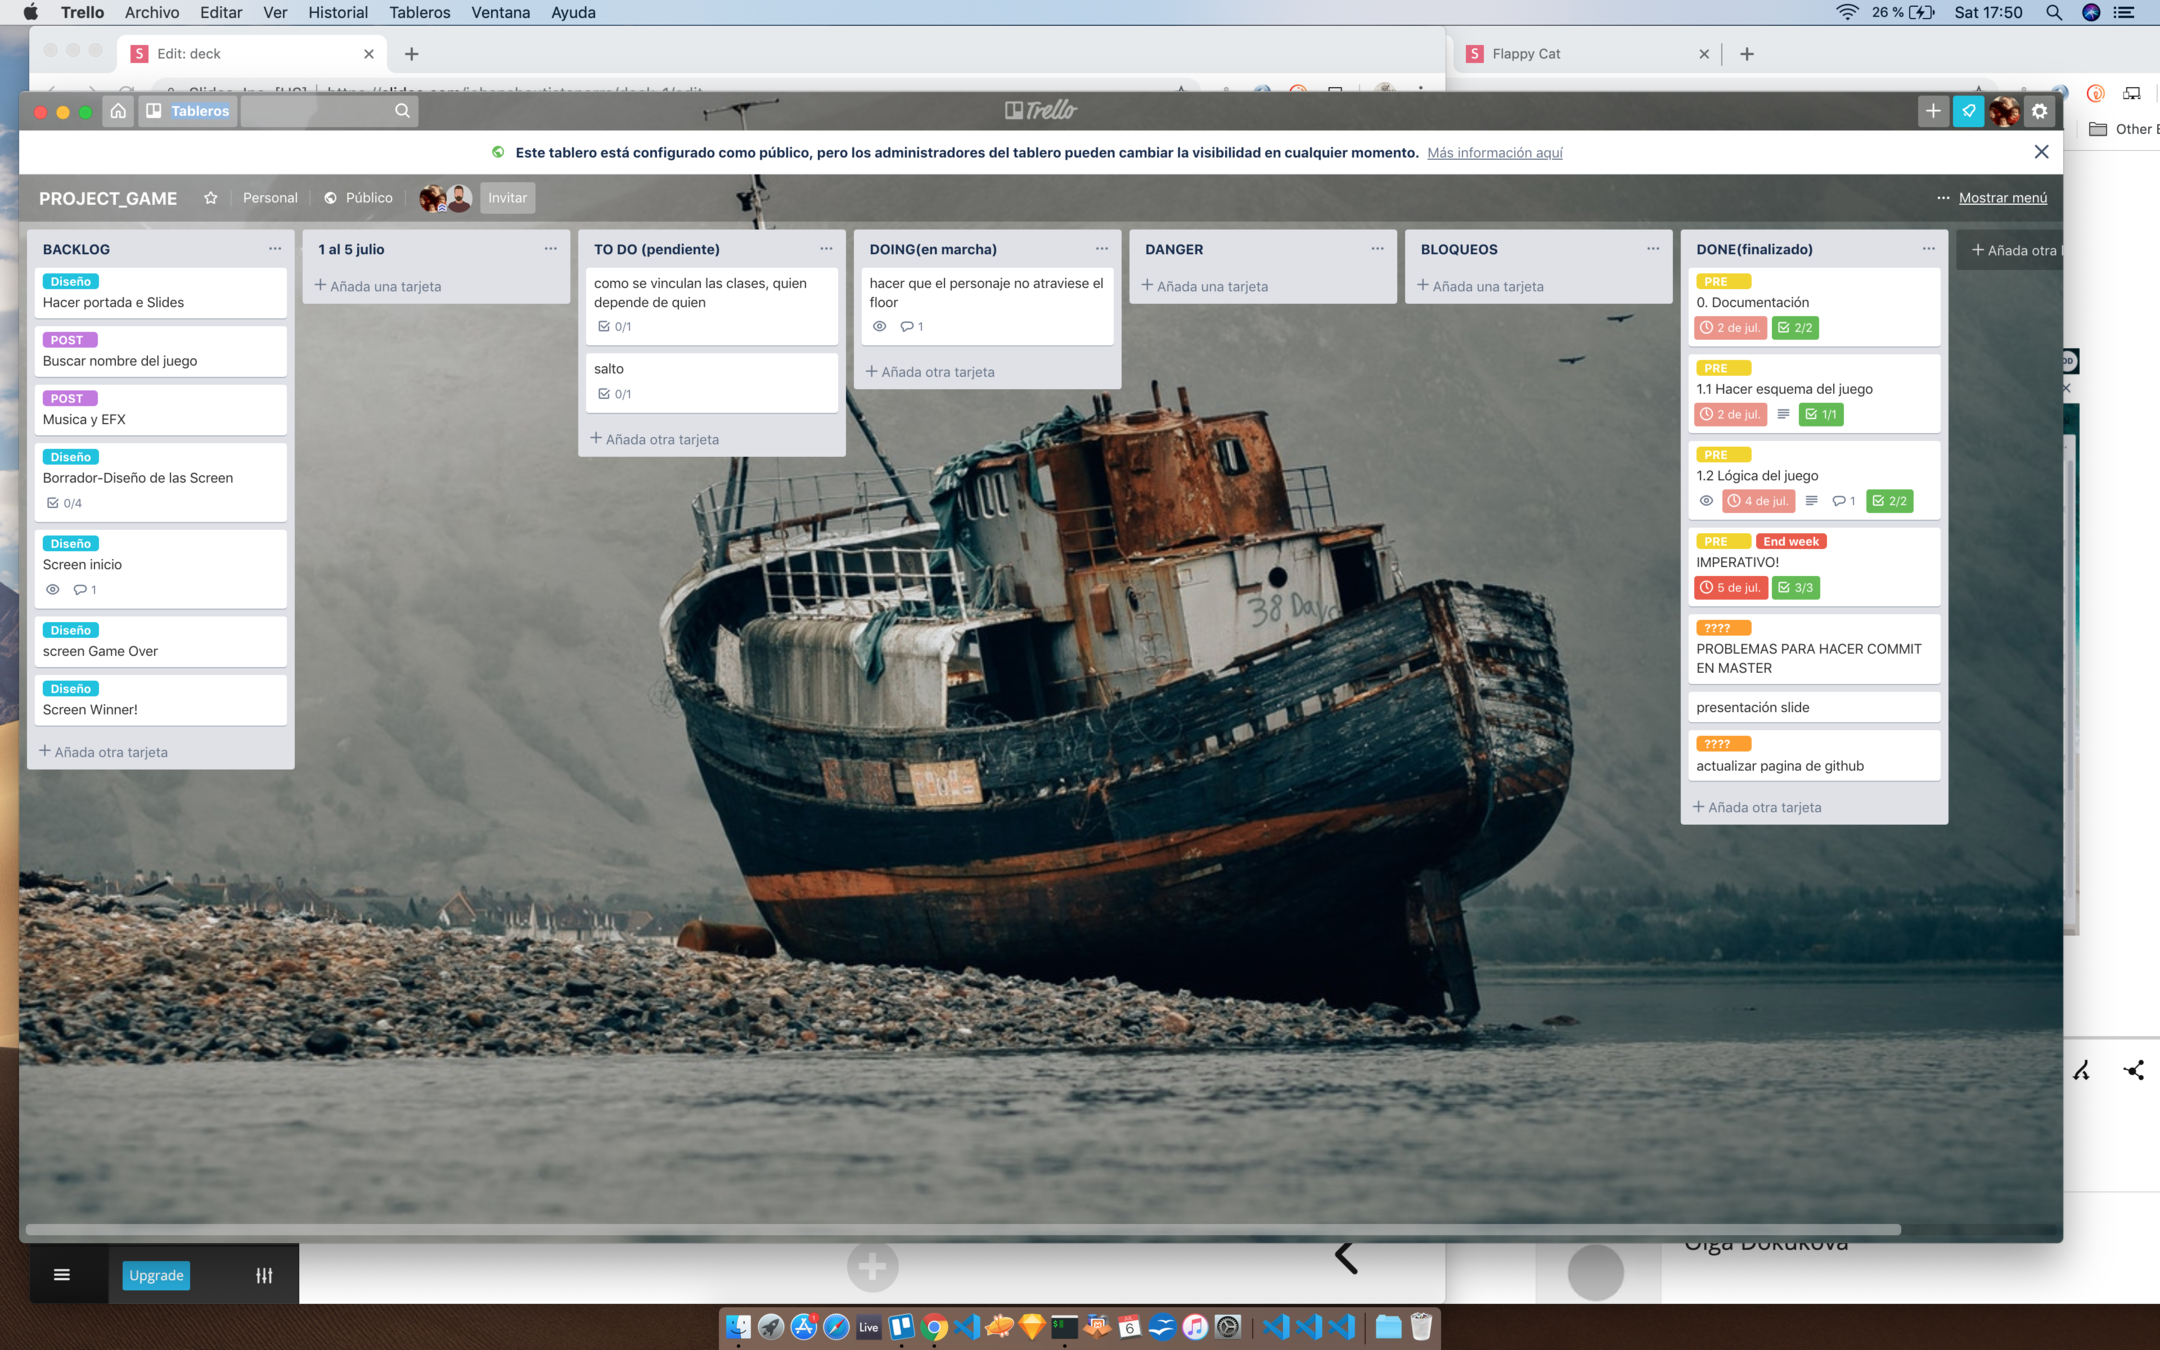Open Trello settings gear icon
The width and height of the screenshot is (2160, 1350).
(2040, 111)
